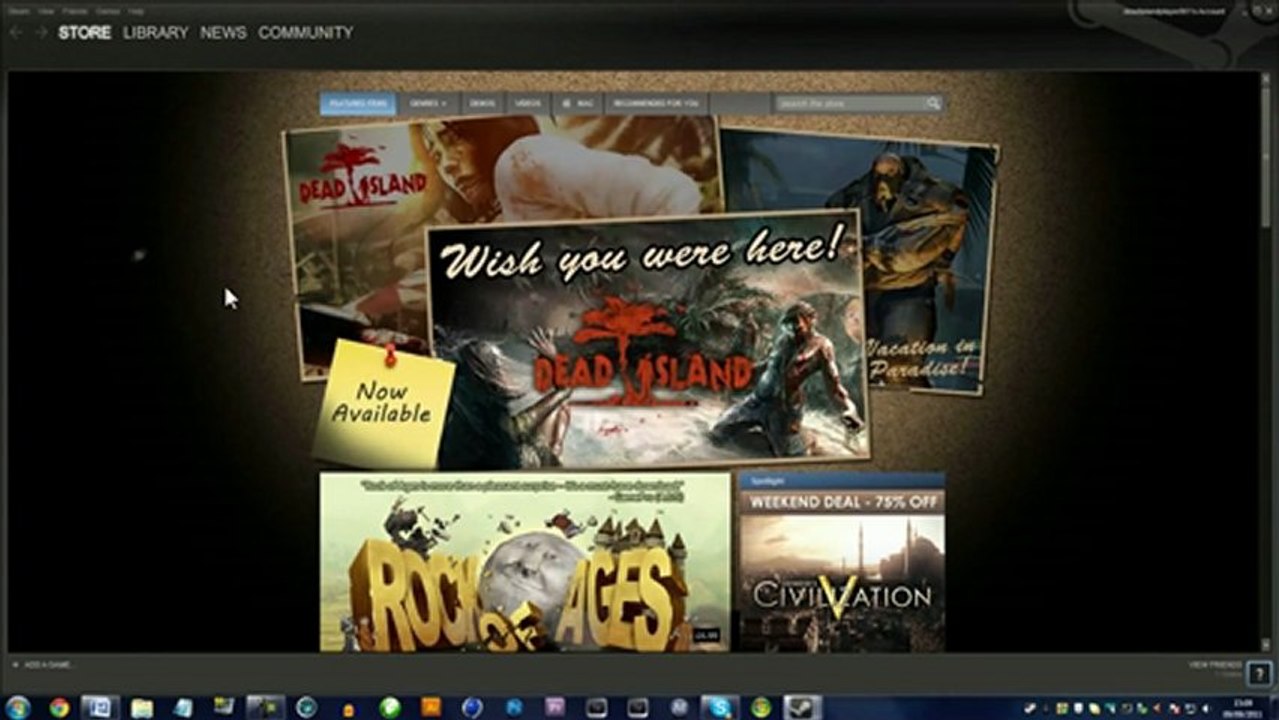Open Google Chrome from the taskbar
This screenshot has height=720, width=1279.
pos(59,707)
